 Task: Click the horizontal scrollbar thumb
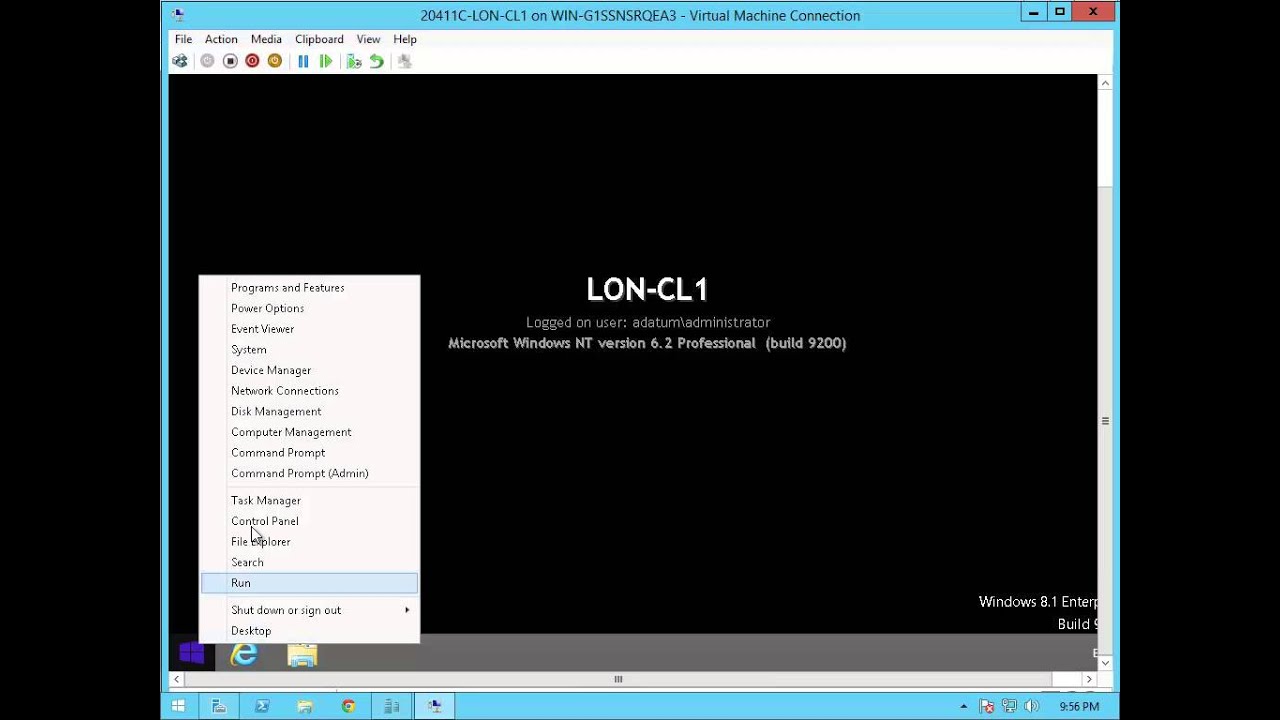tap(618, 679)
